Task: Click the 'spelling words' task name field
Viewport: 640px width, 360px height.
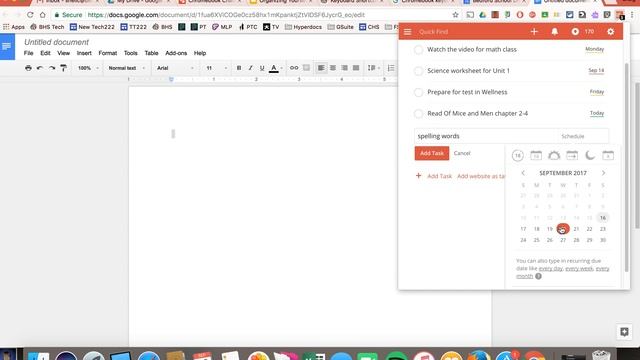Action: [x=485, y=136]
